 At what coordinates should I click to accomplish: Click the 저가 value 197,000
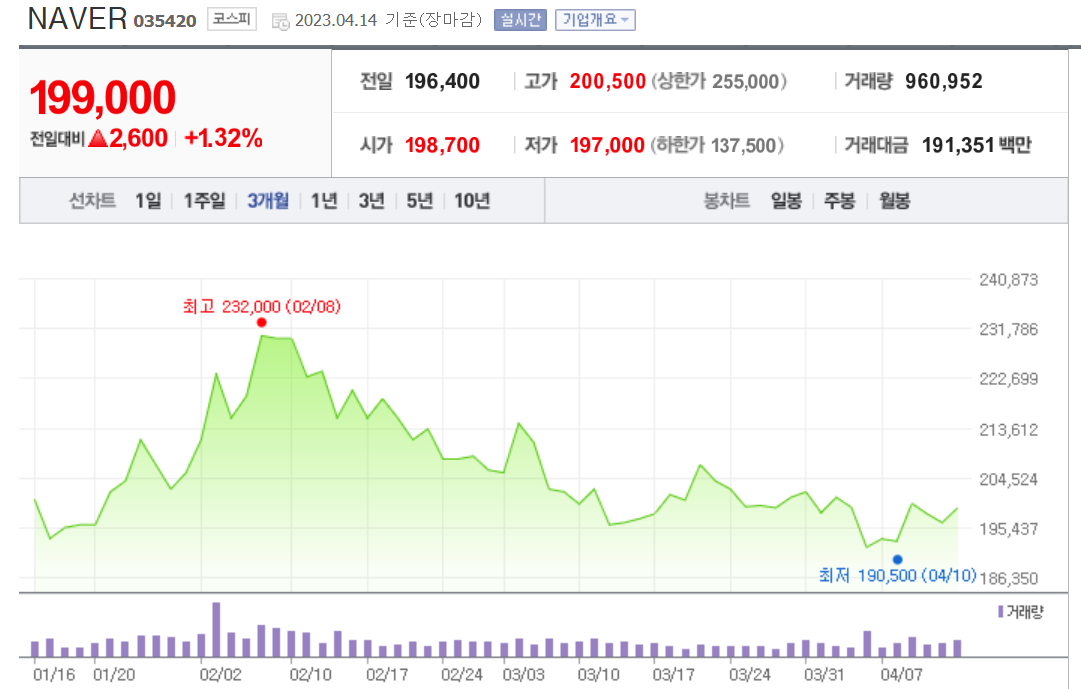(607, 146)
